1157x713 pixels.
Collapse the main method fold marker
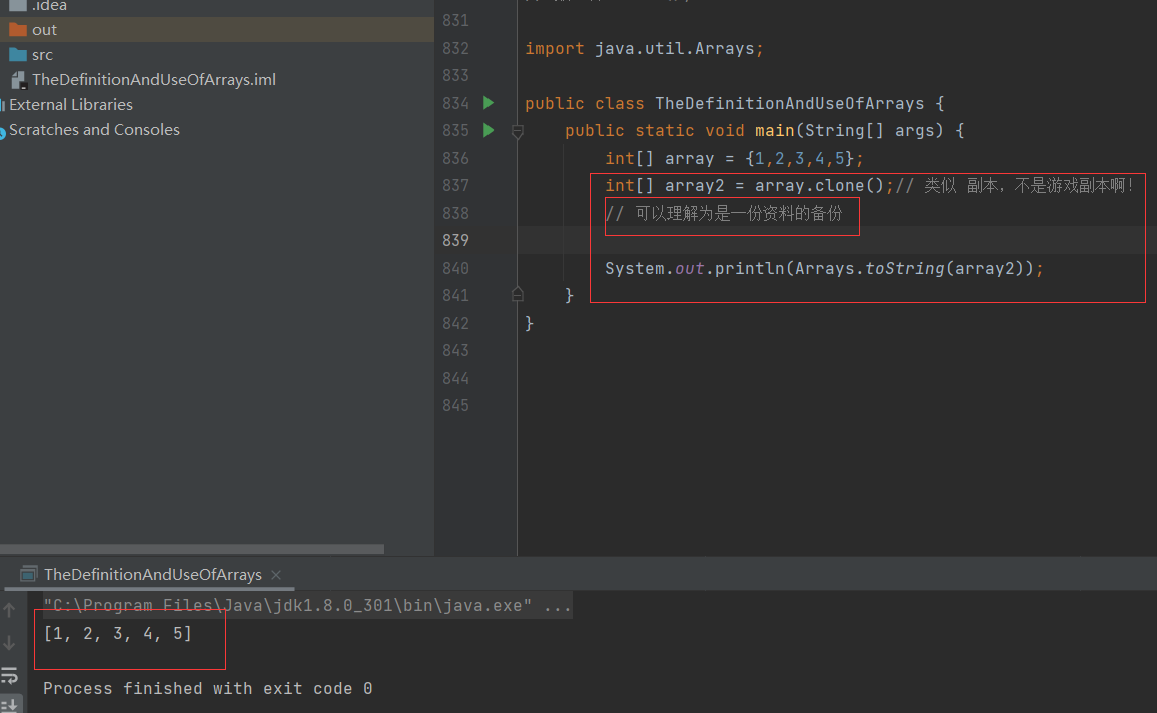point(518,131)
